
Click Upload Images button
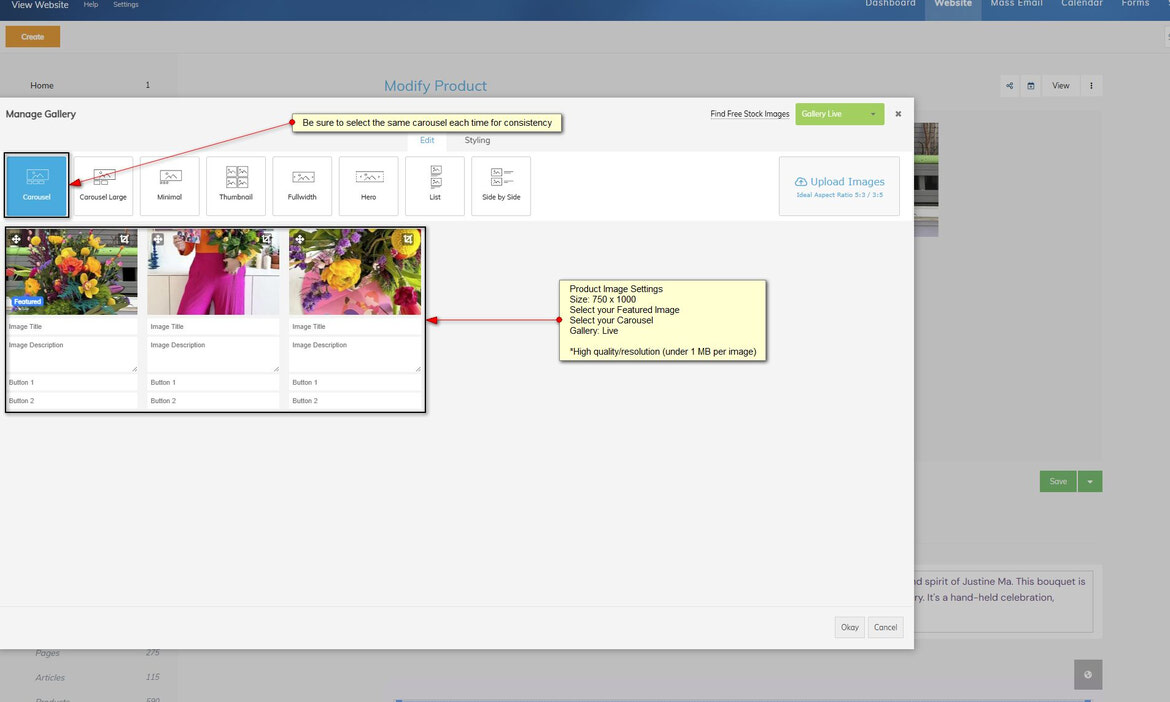[x=839, y=186]
